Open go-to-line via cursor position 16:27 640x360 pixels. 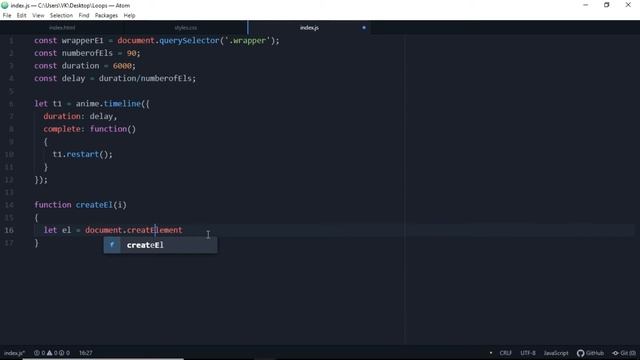(86, 353)
